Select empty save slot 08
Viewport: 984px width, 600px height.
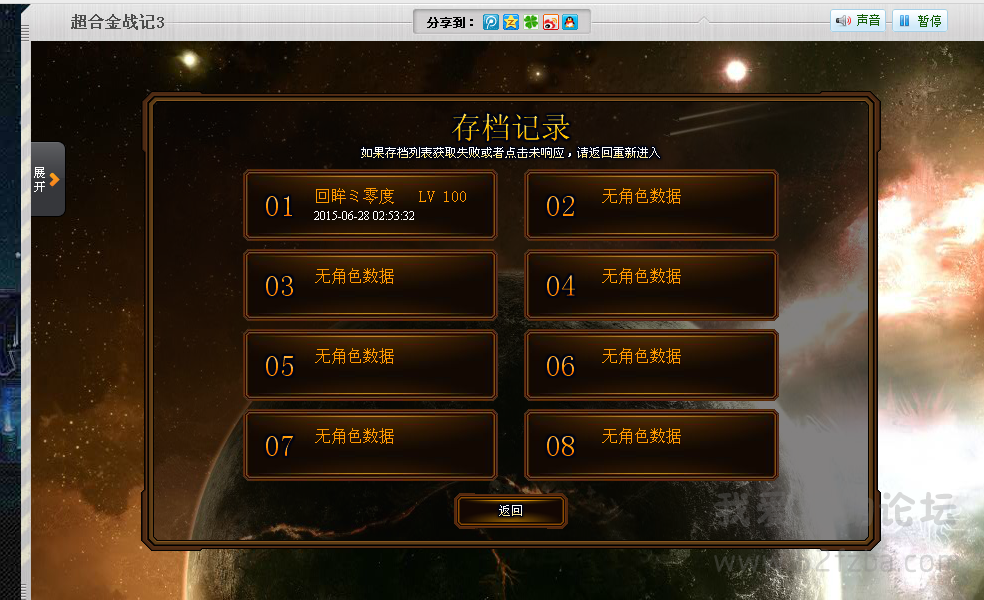pyautogui.click(x=651, y=445)
